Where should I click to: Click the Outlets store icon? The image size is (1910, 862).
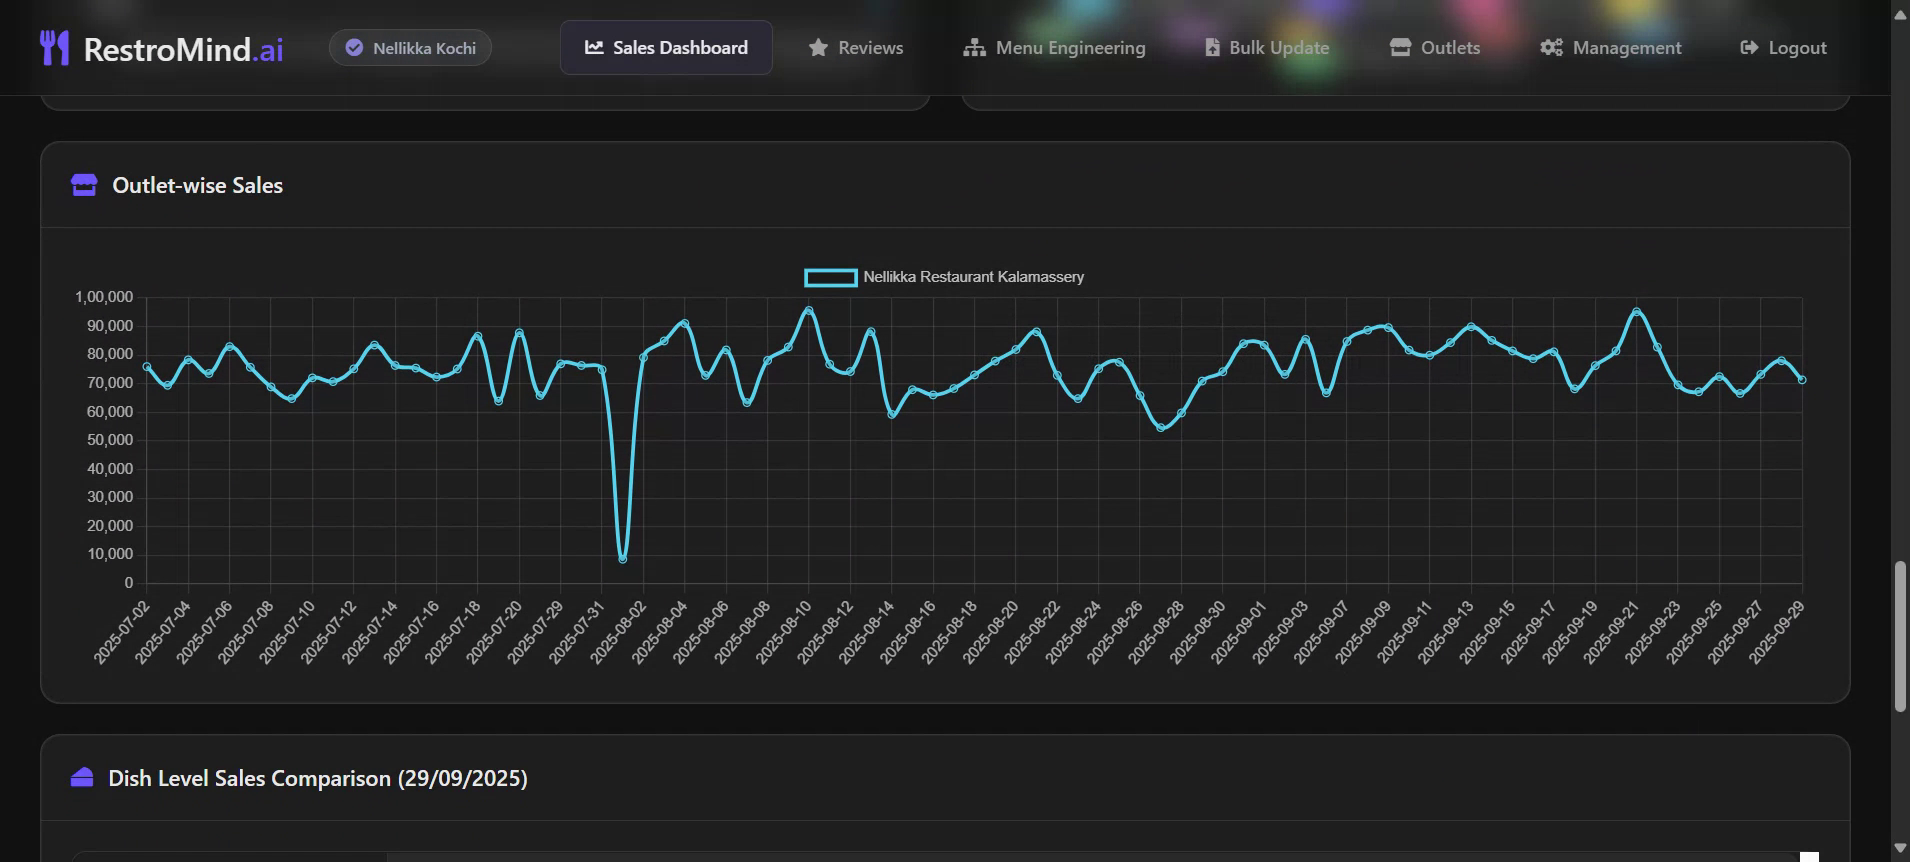(x=1400, y=48)
